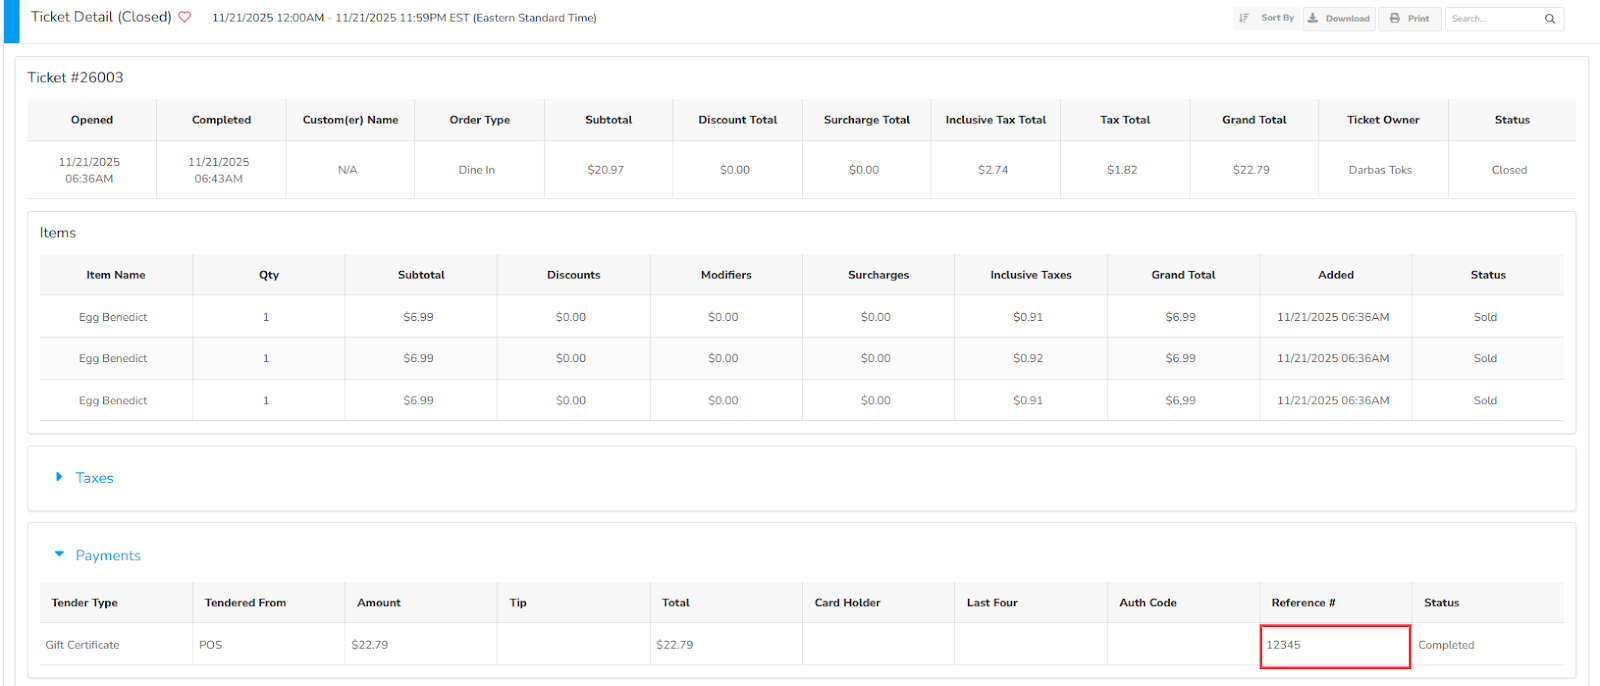Select the 12345 reference number cell

click(x=1334, y=645)
